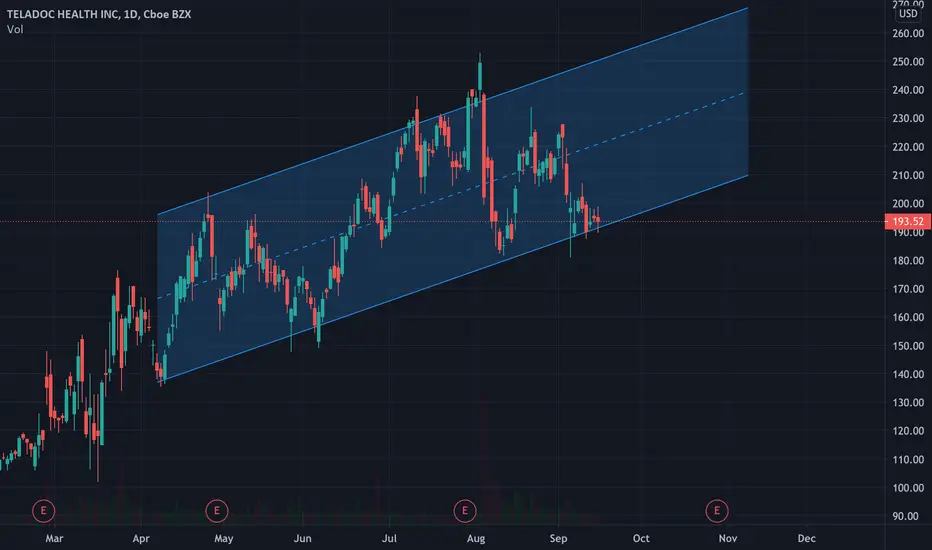Click the 260.00 price axis label
932x550 pixels.
click(908, 33)
